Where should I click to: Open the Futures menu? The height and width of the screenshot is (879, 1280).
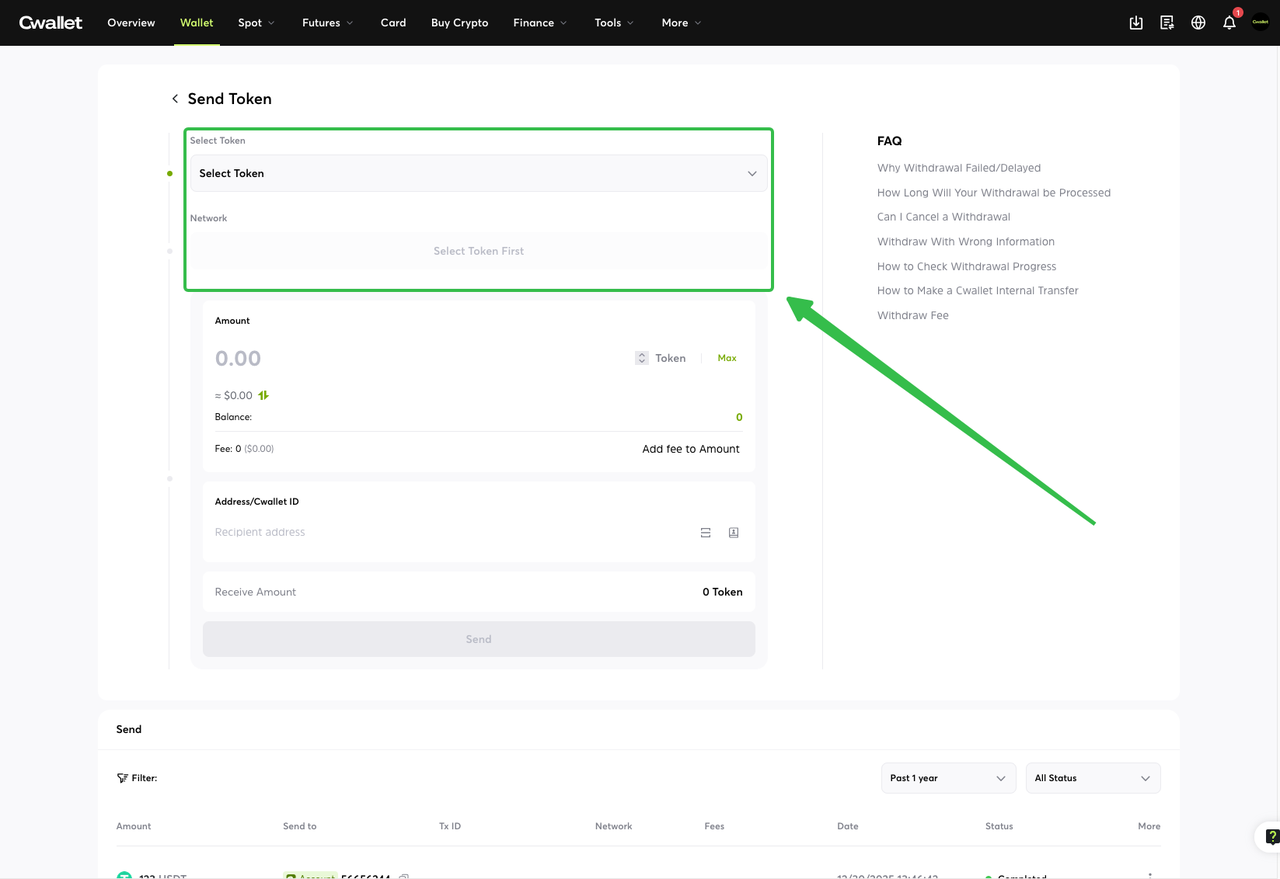point(327,23)
